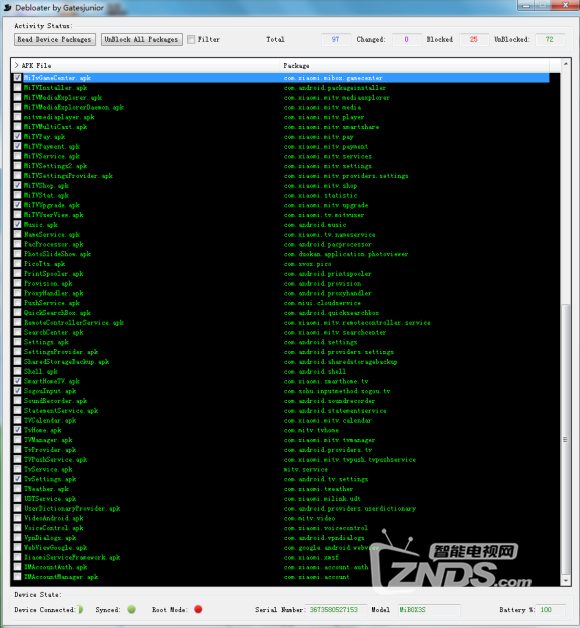The image size is (580, 628).
Task: Click the scroll-up arrow of package list
Action: (566, 64)
